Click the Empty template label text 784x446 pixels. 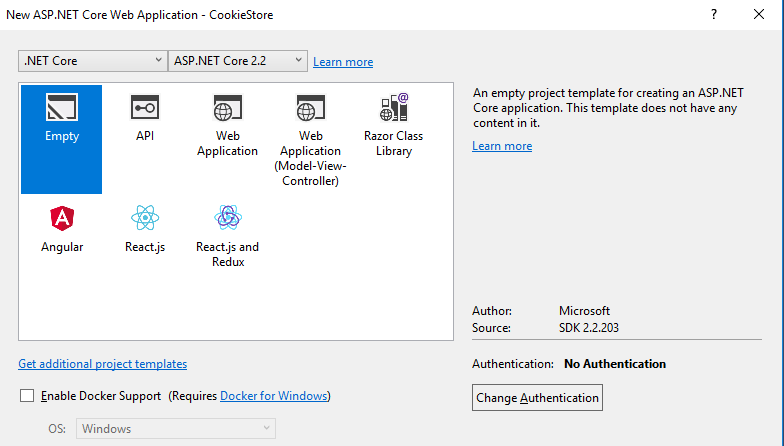[62, 136]
